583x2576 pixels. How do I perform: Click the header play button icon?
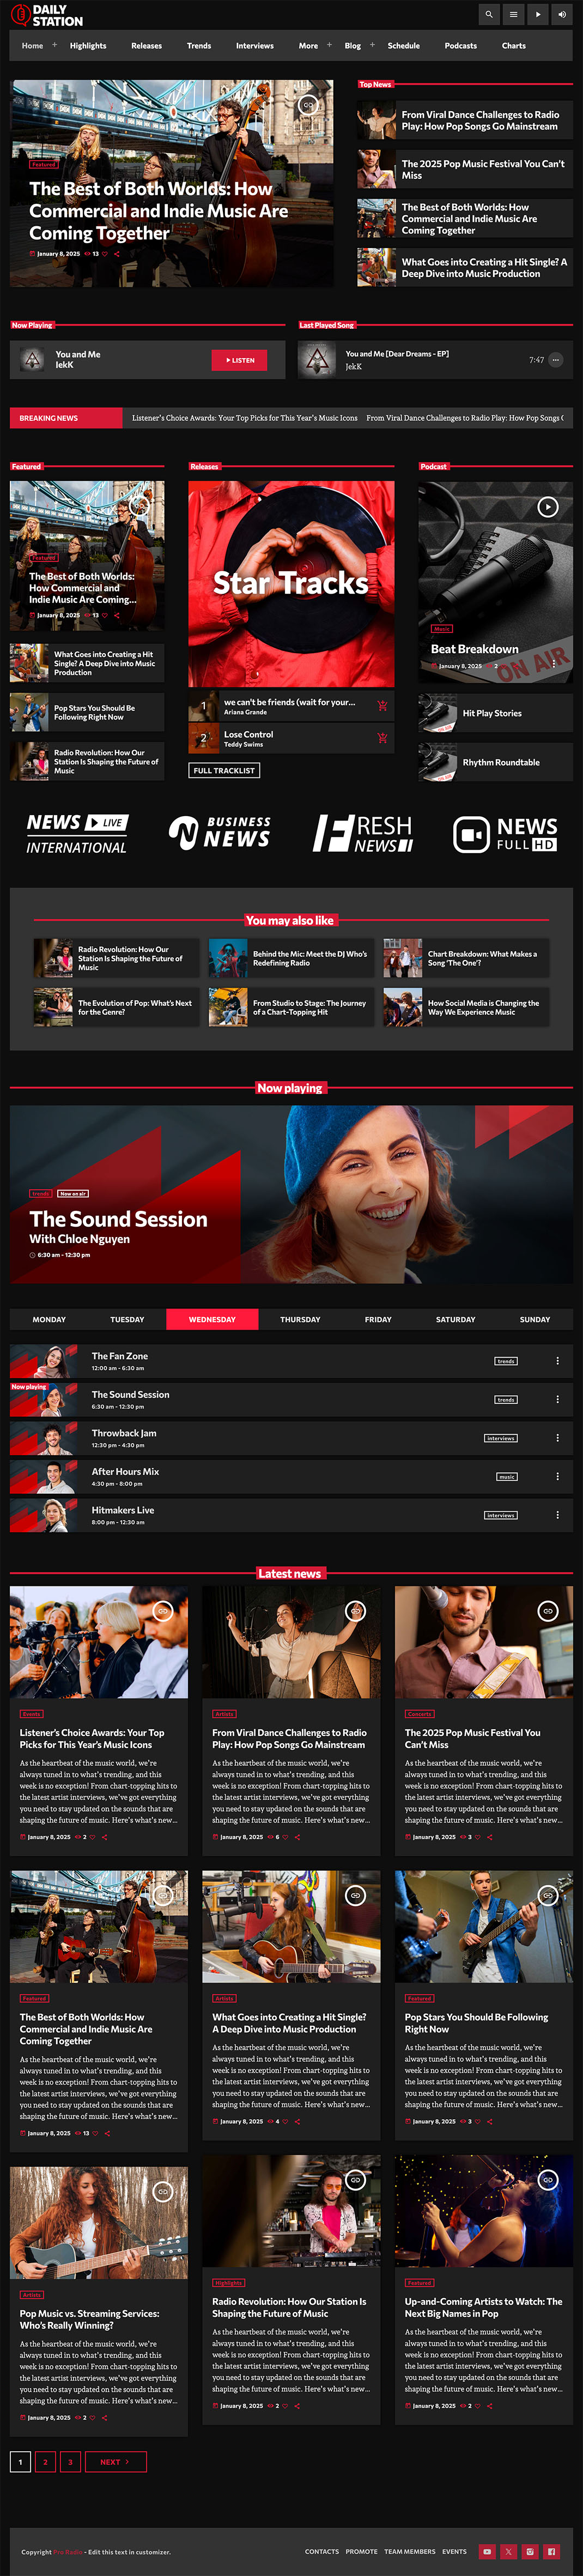[x=538, y=15]
